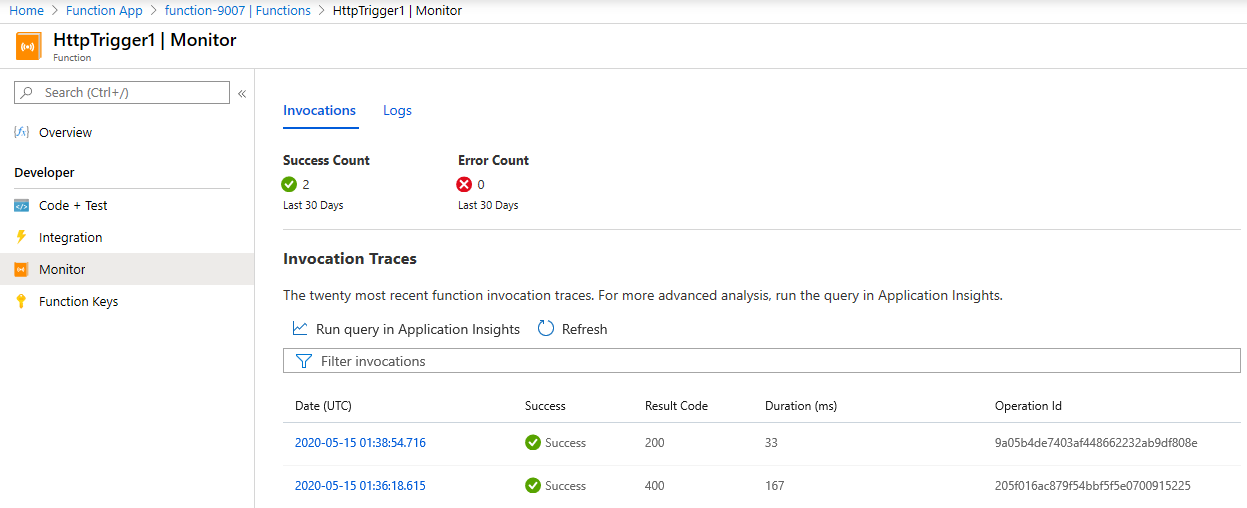Open function-9007 | Functions breadcrumb
1247x508 pixels.
coord(237,11)
